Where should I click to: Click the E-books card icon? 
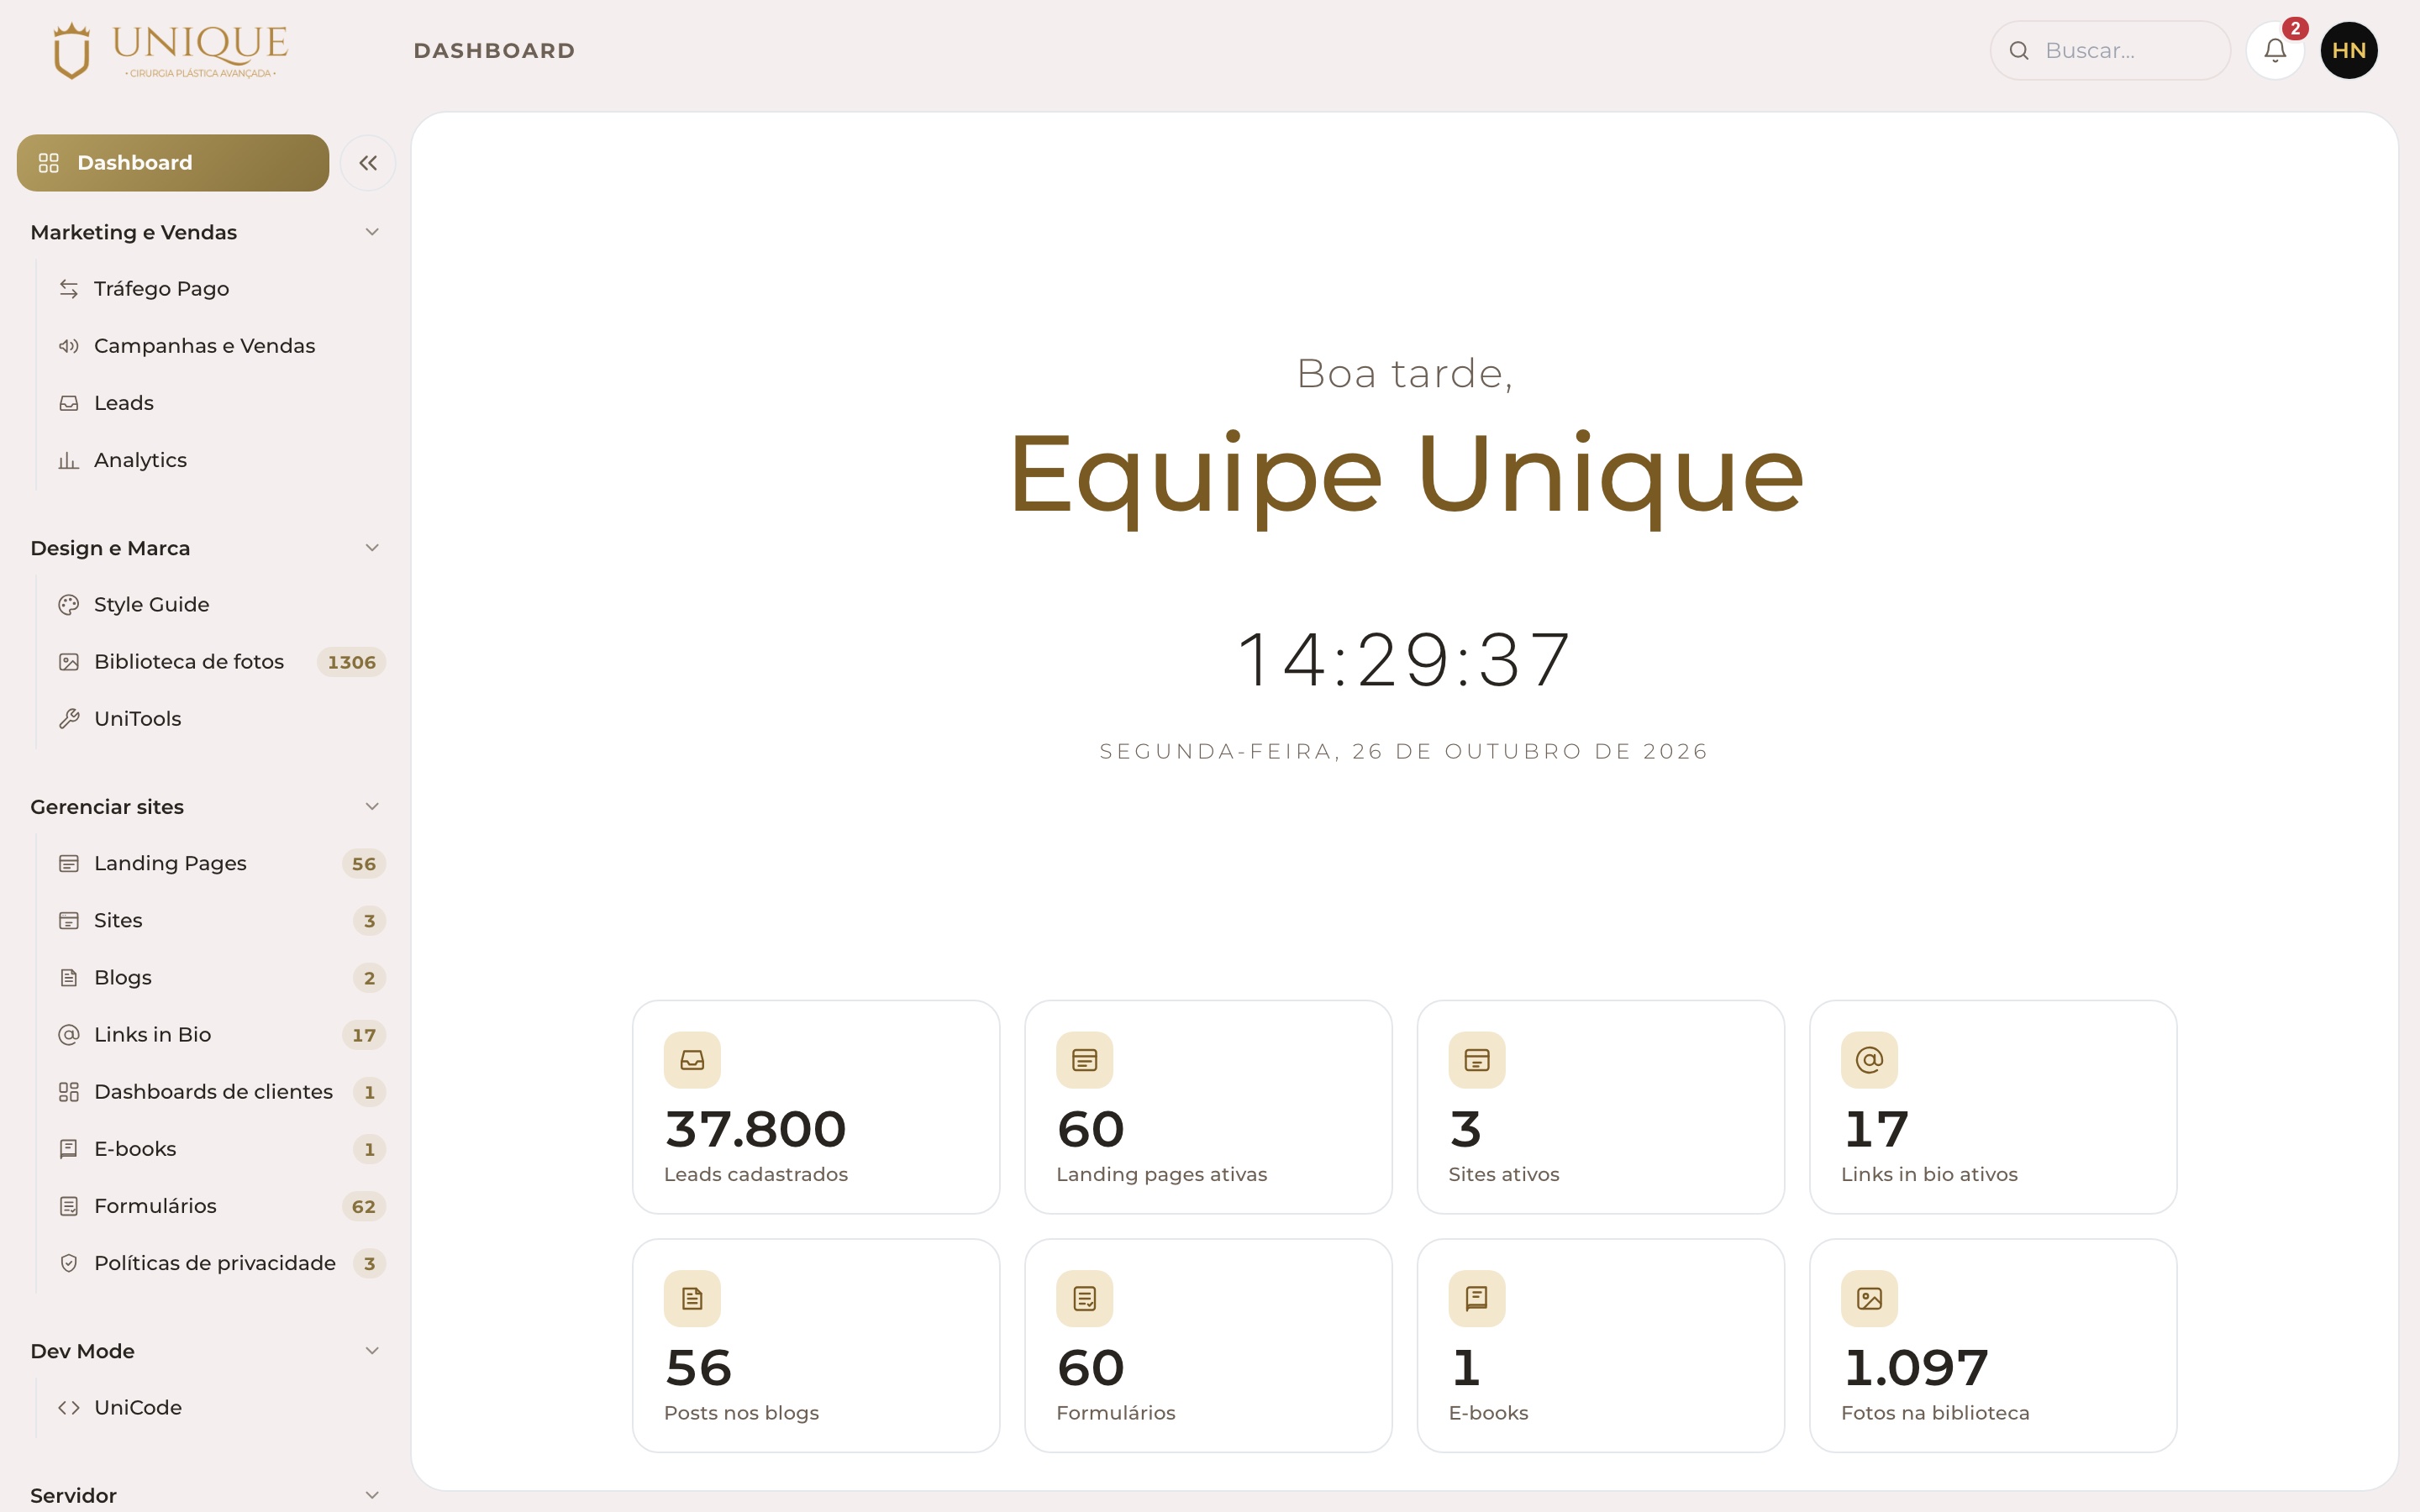(1477, 1298)
